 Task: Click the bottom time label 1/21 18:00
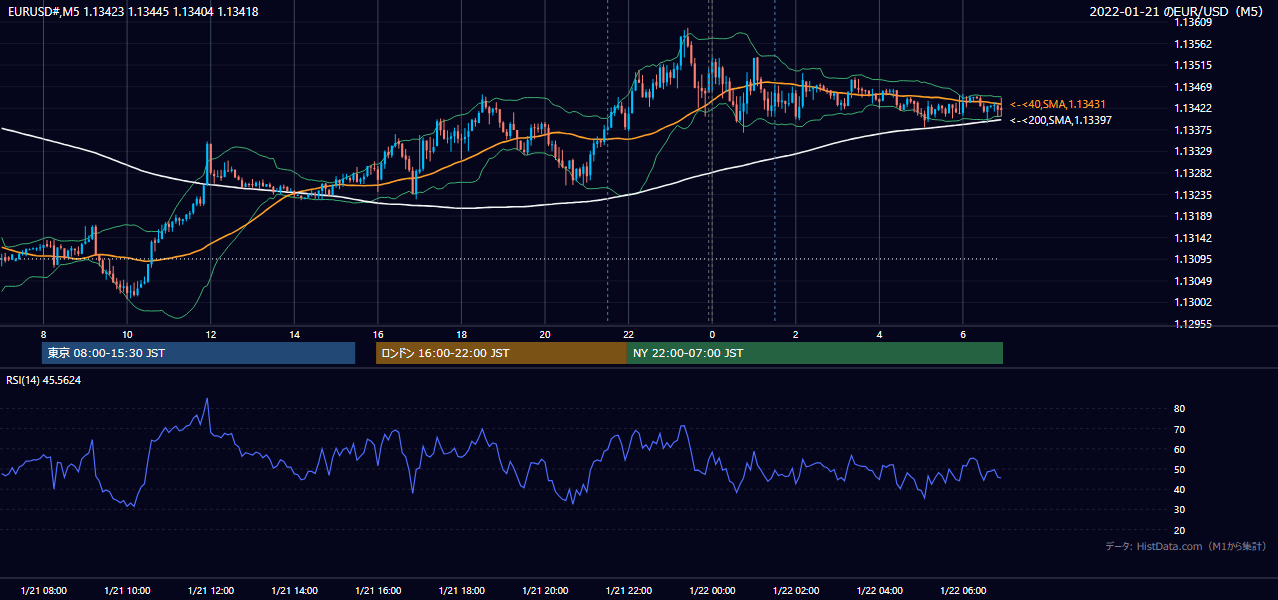click(x=461, y=591)
